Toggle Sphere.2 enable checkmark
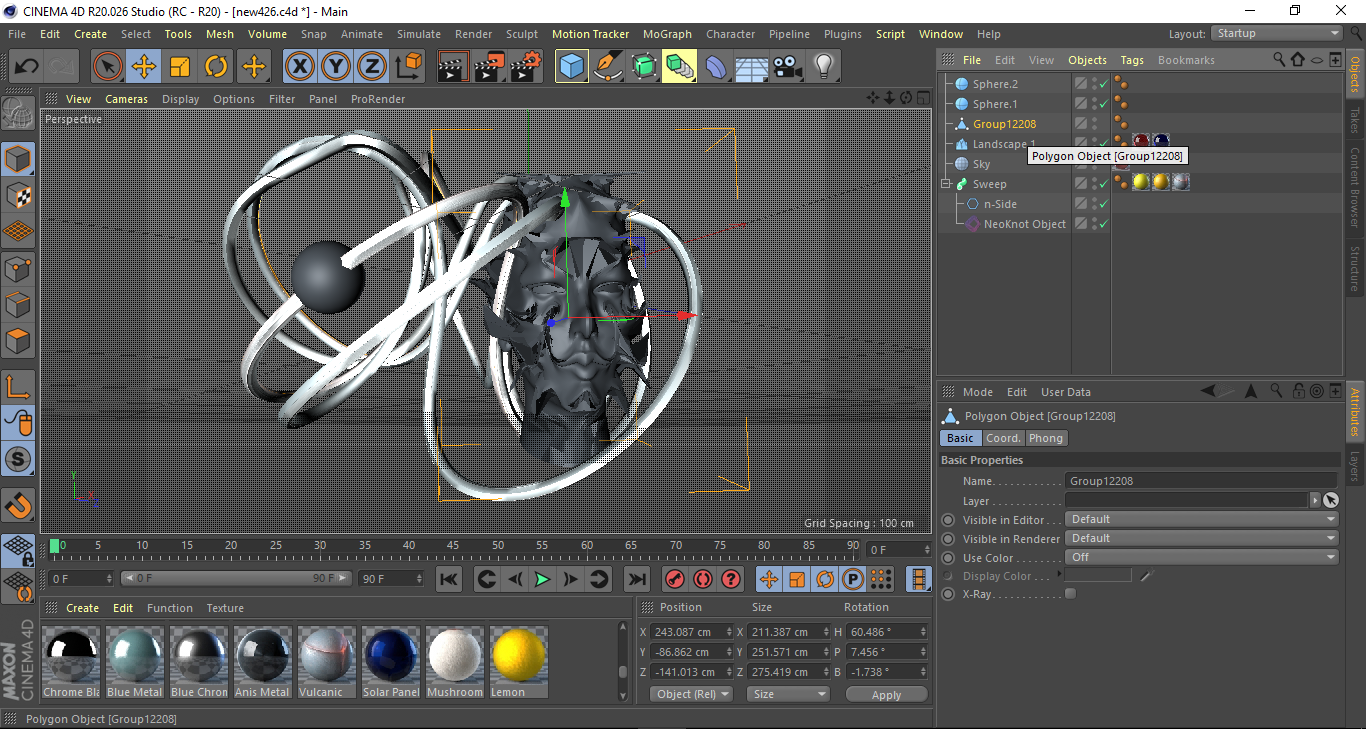This screenshot has width=1366, height=729. (1103, 84)
